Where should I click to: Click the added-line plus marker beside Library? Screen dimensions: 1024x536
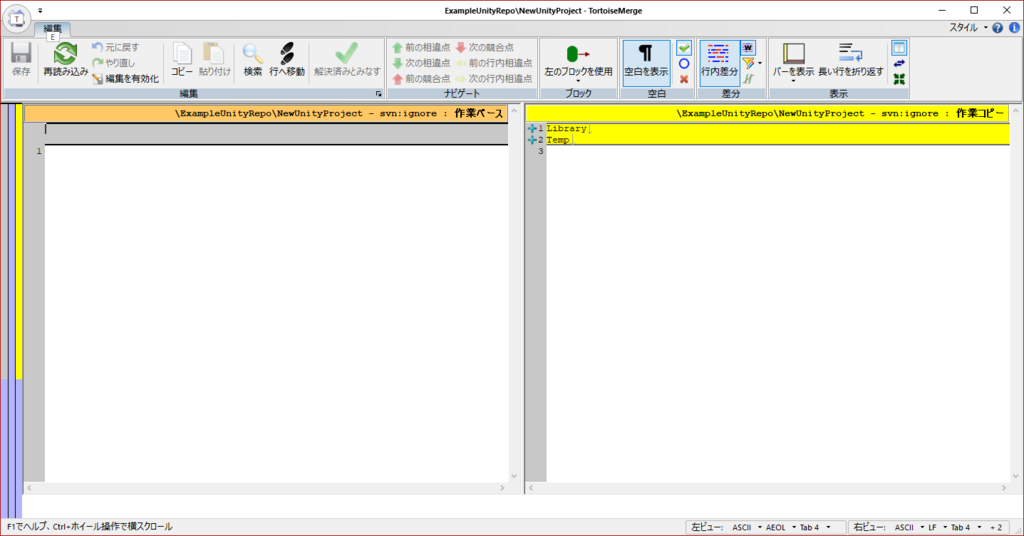(532, 129)
